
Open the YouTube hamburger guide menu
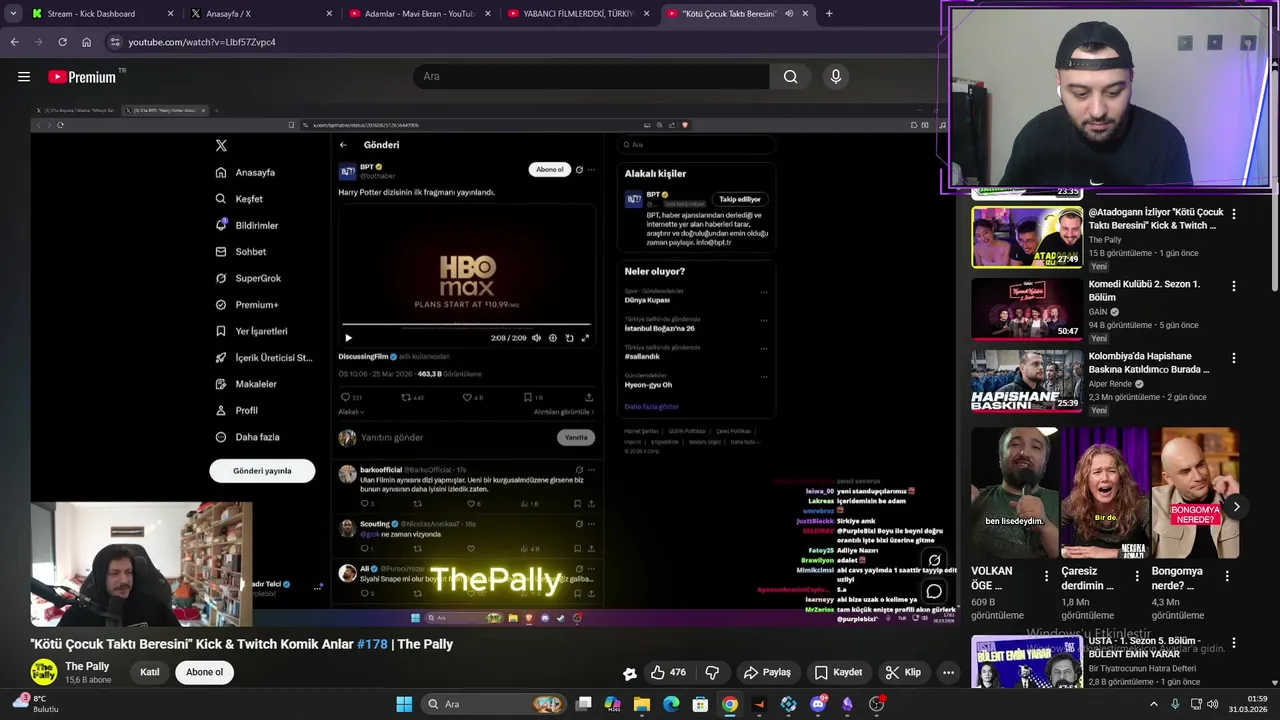[x=24, y=77]
